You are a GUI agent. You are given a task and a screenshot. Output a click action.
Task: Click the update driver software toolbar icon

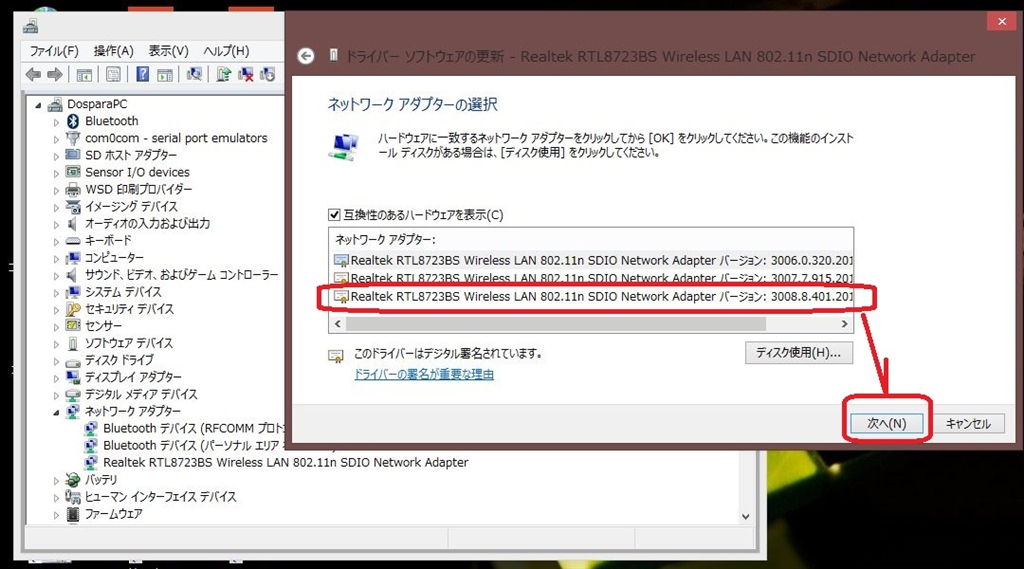[223, 74]
